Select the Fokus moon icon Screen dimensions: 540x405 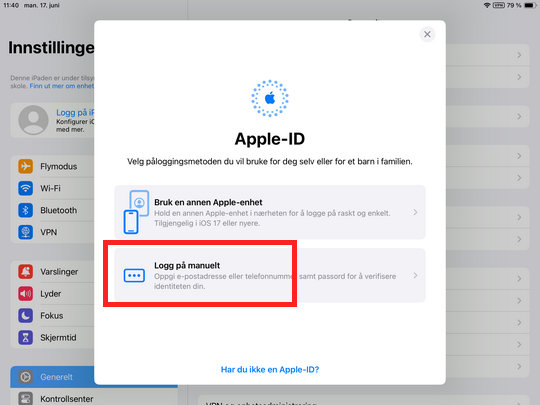[x=25, y=316]
